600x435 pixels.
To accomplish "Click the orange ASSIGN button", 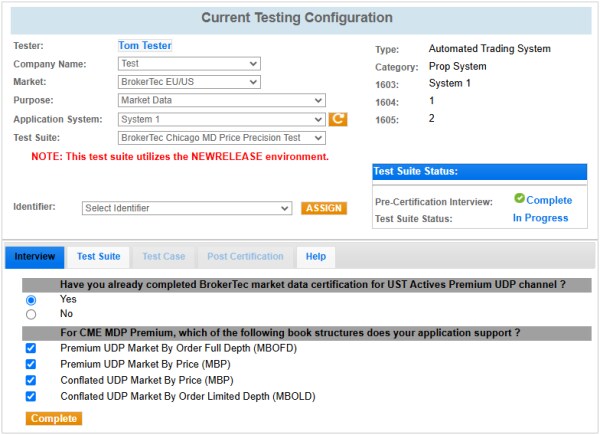I will coord(323,208).
